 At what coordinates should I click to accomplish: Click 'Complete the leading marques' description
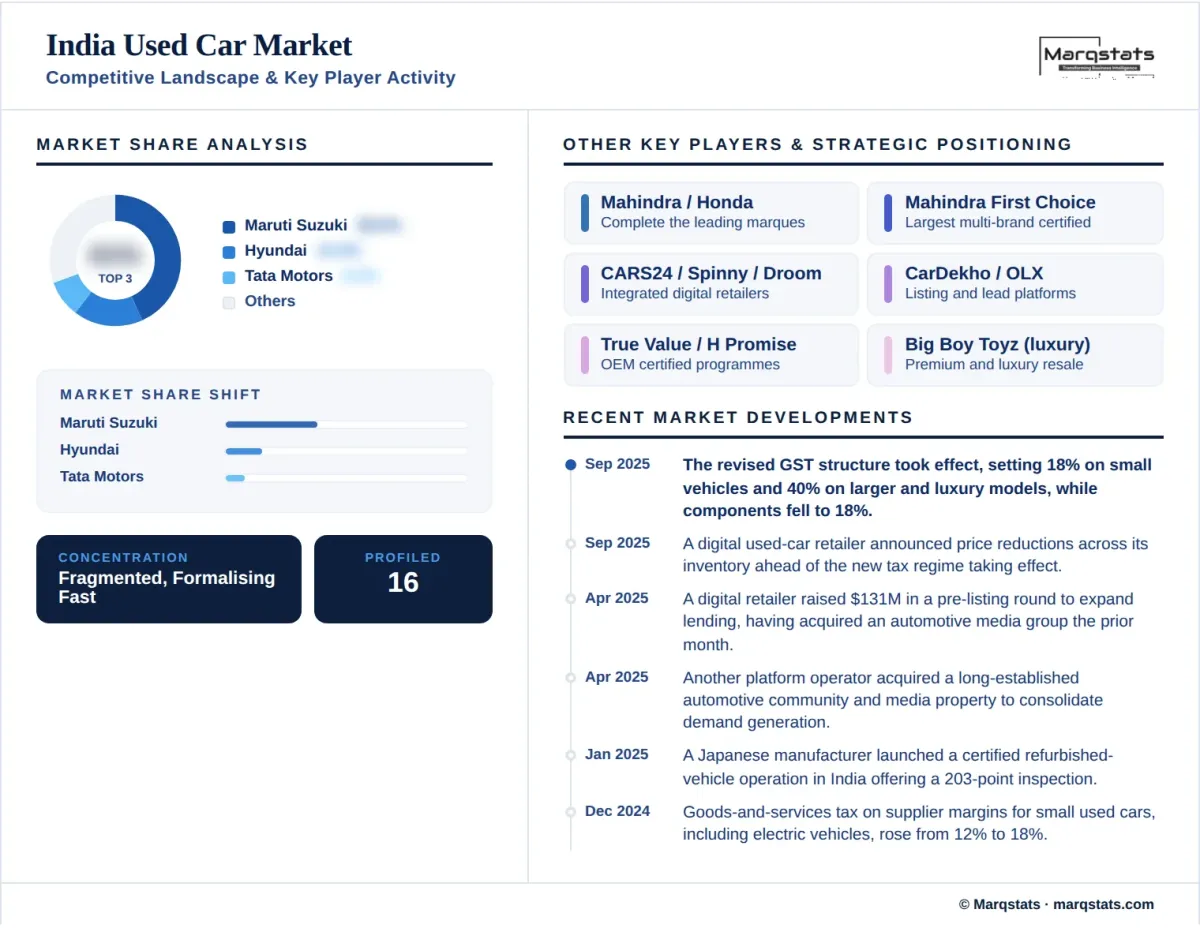click(x=703, y=222)
